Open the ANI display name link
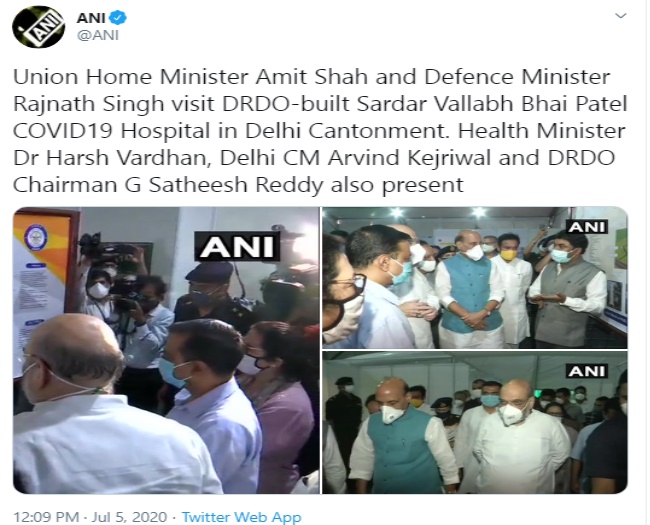 (90, 18)
